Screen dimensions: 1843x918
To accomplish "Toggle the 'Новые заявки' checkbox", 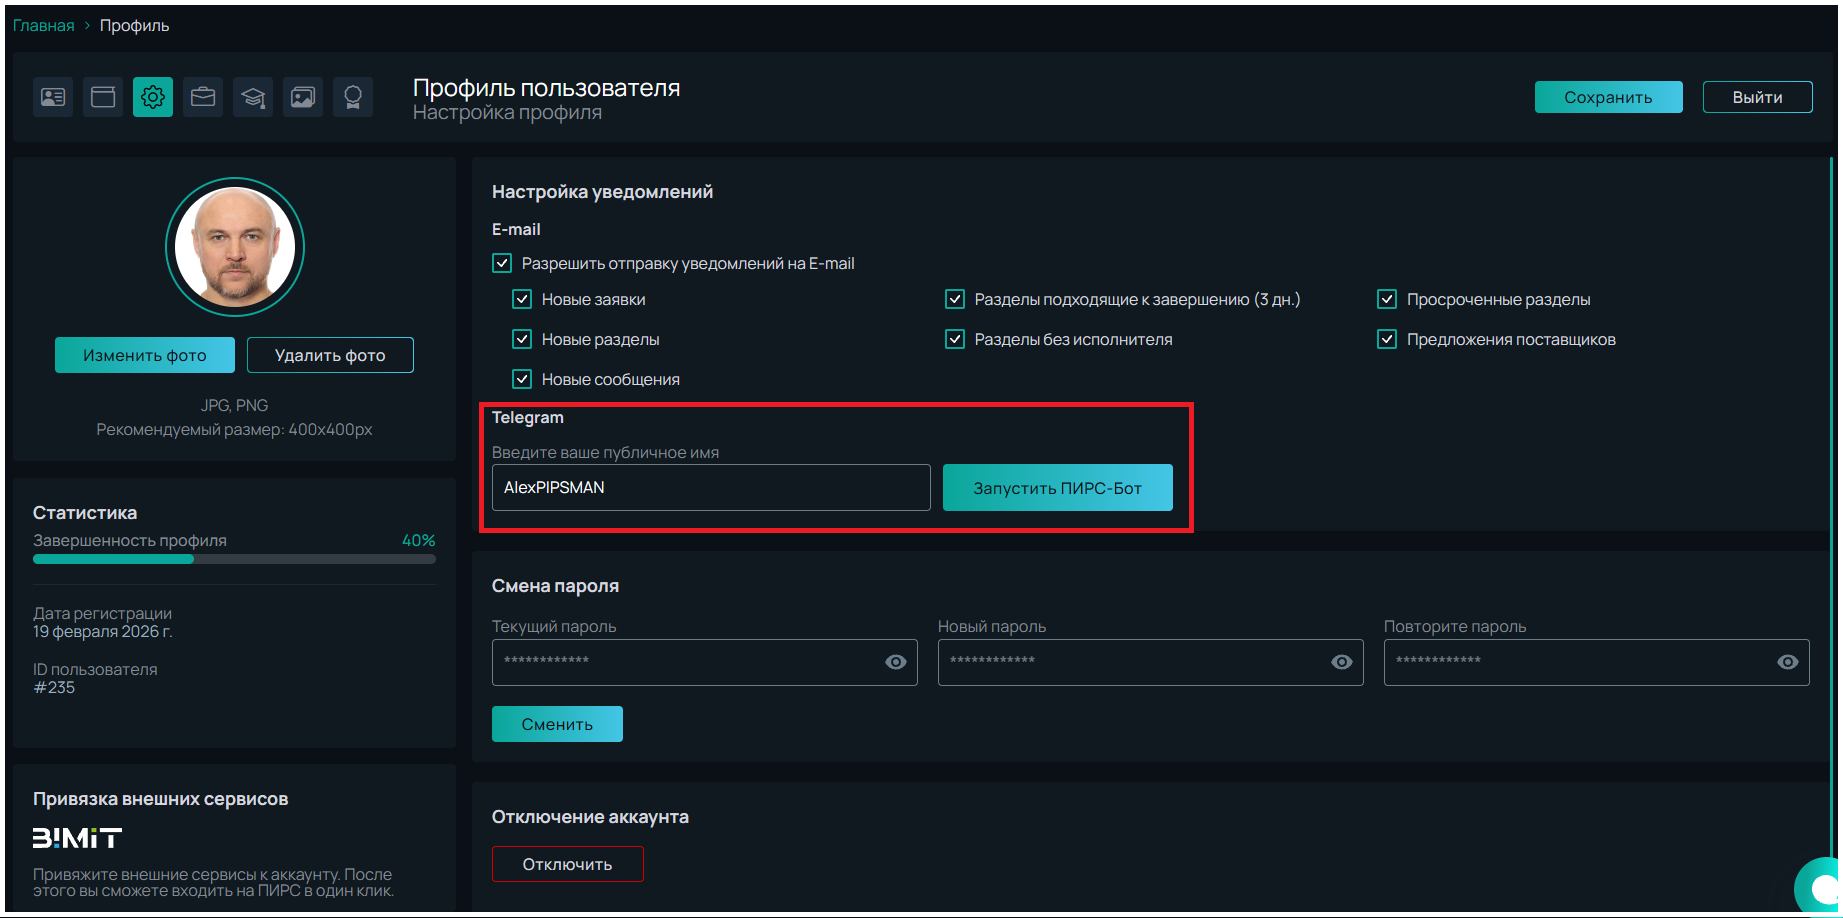I will (522, 299).
